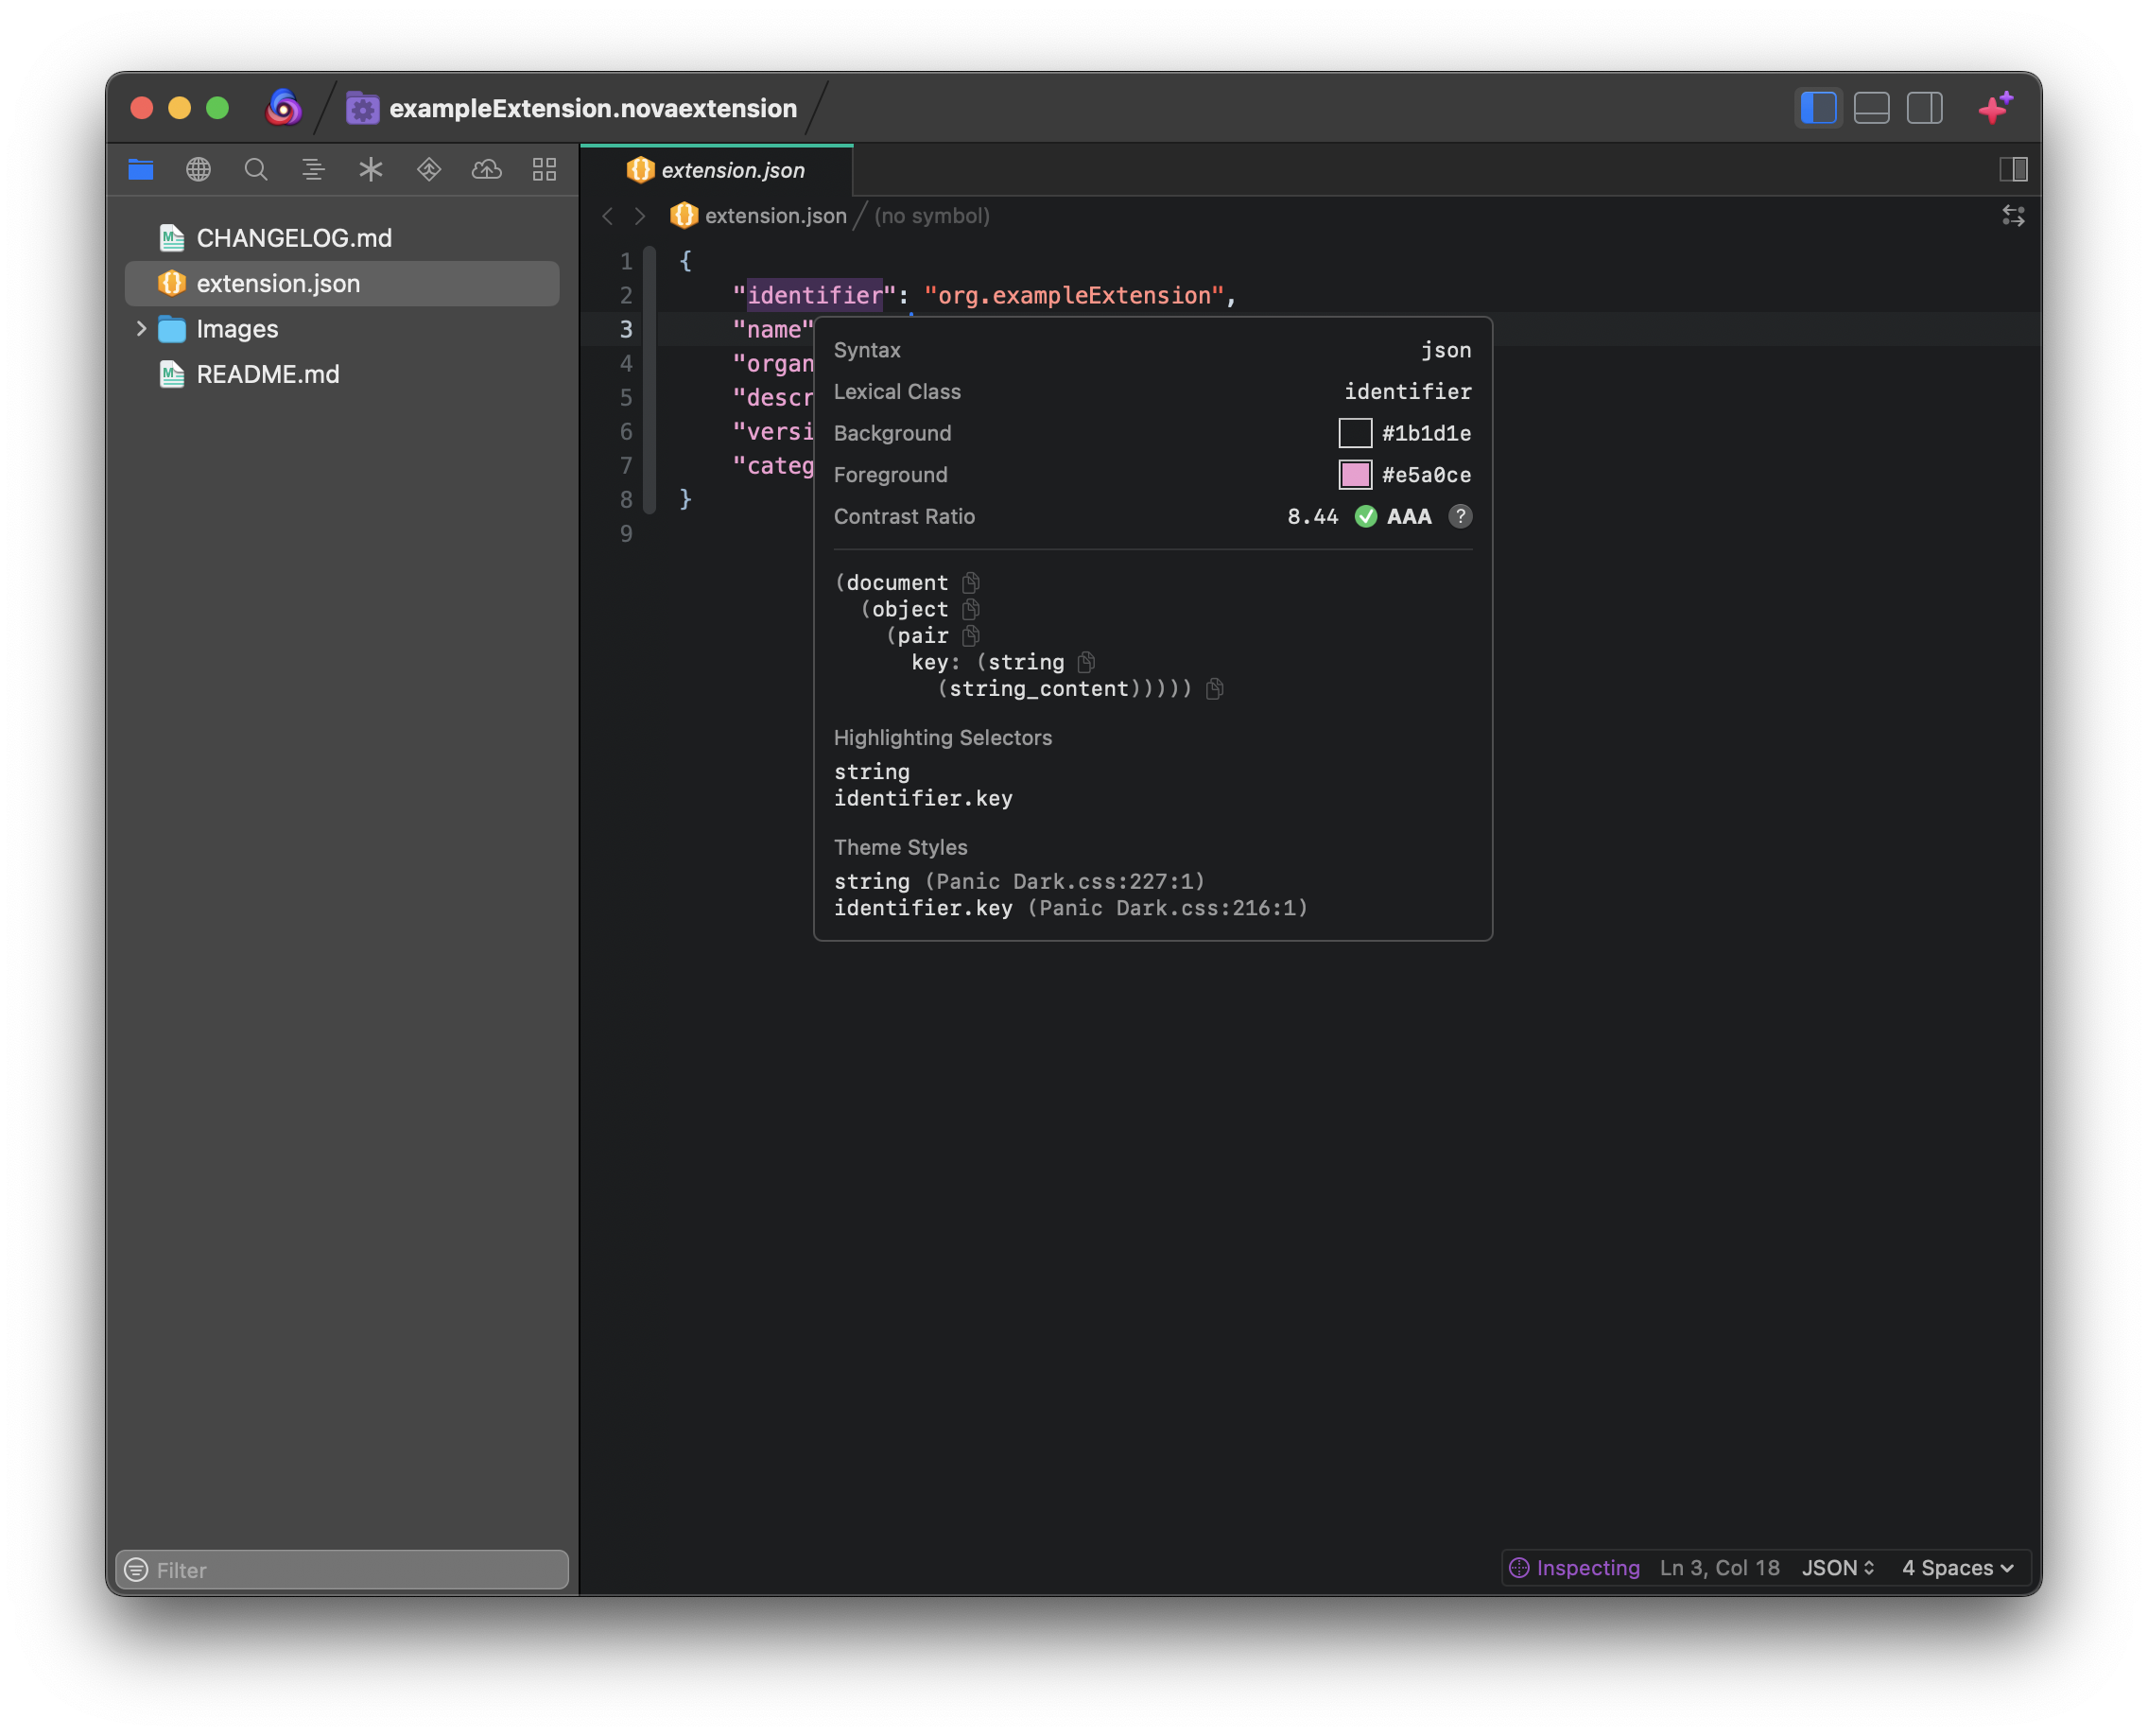Open the Find magnifier in sidebar toolbar
The width and height of the screenshot is (2148, 1736).
pyautogui.click(x=256, y=170)
